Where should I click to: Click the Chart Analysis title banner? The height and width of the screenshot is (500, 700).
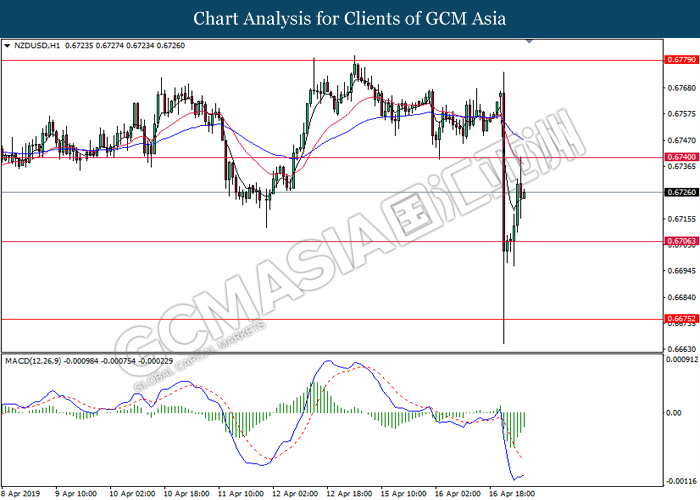349,18
